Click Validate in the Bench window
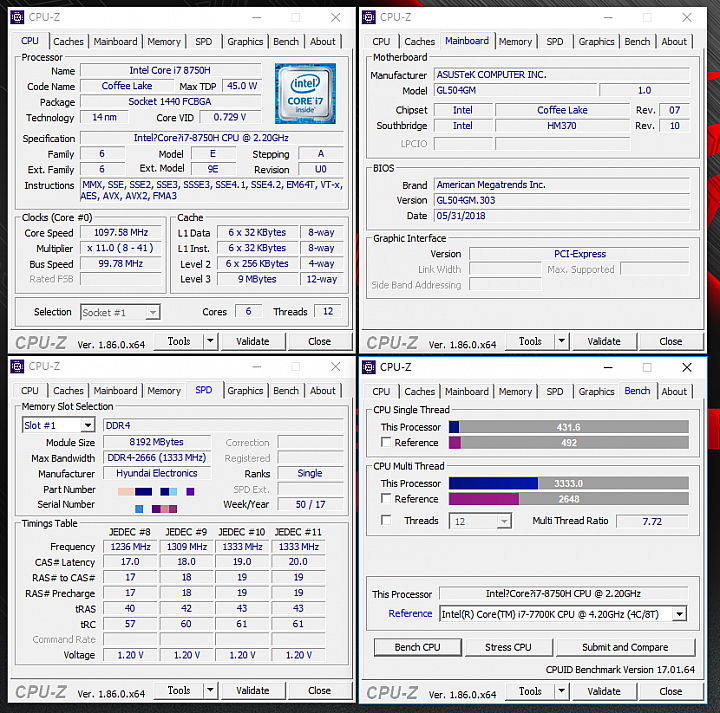This screenshot has height=713, width=720. pos(604,691)
